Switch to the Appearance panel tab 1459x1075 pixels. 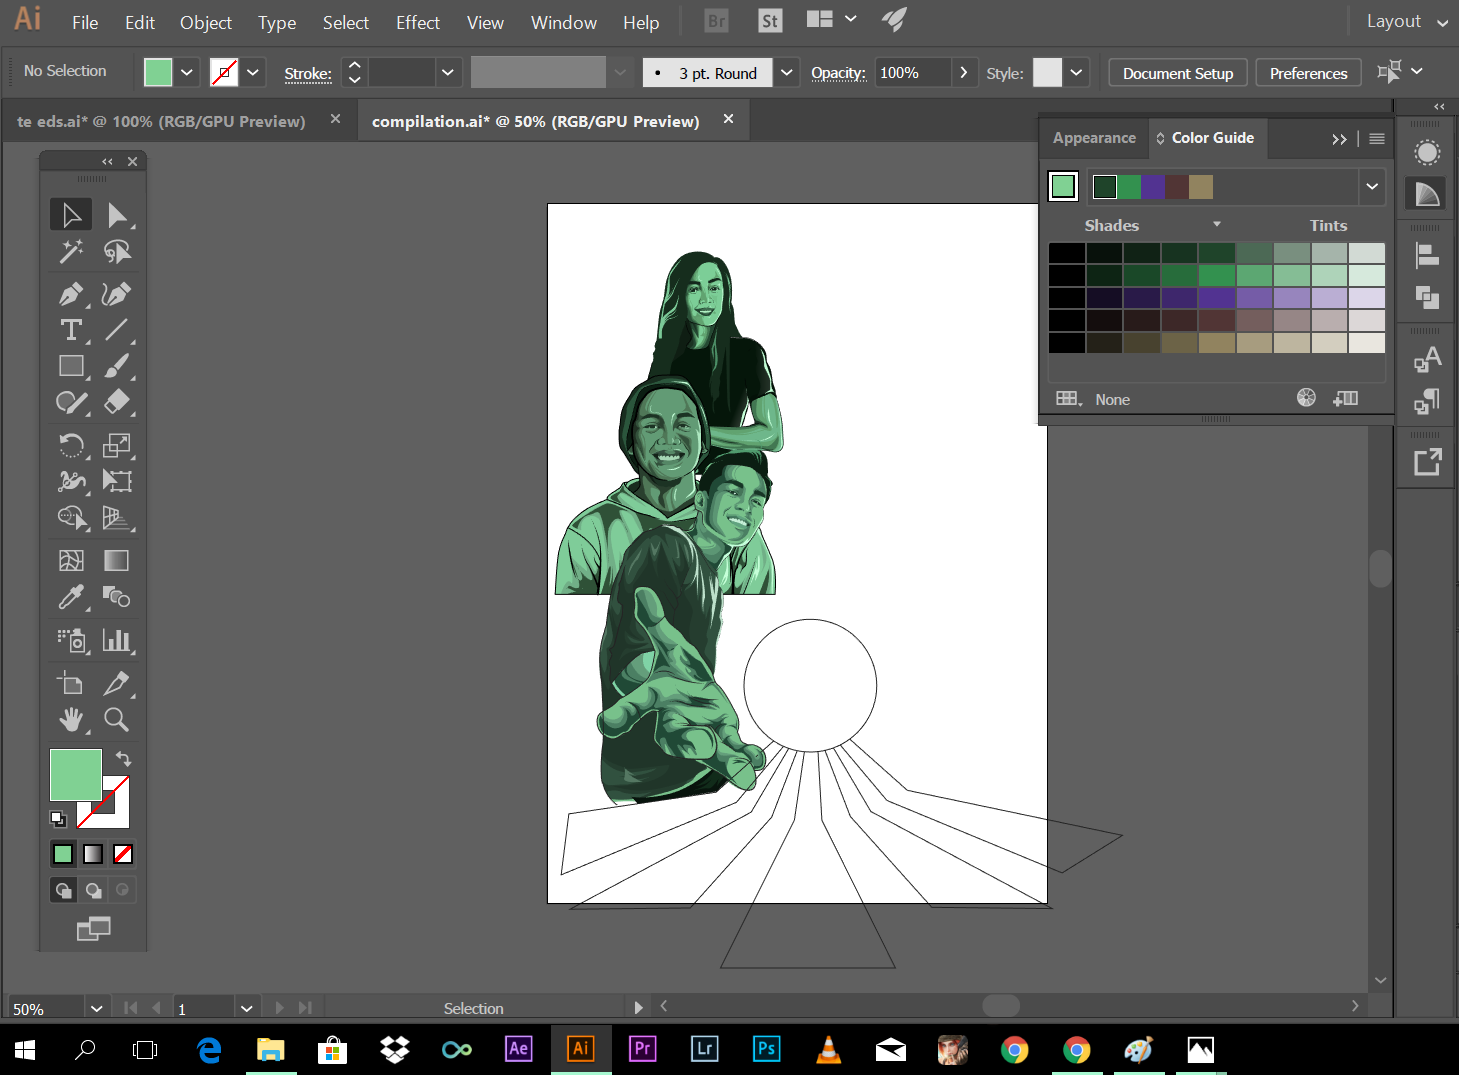tap(1094, 138)
